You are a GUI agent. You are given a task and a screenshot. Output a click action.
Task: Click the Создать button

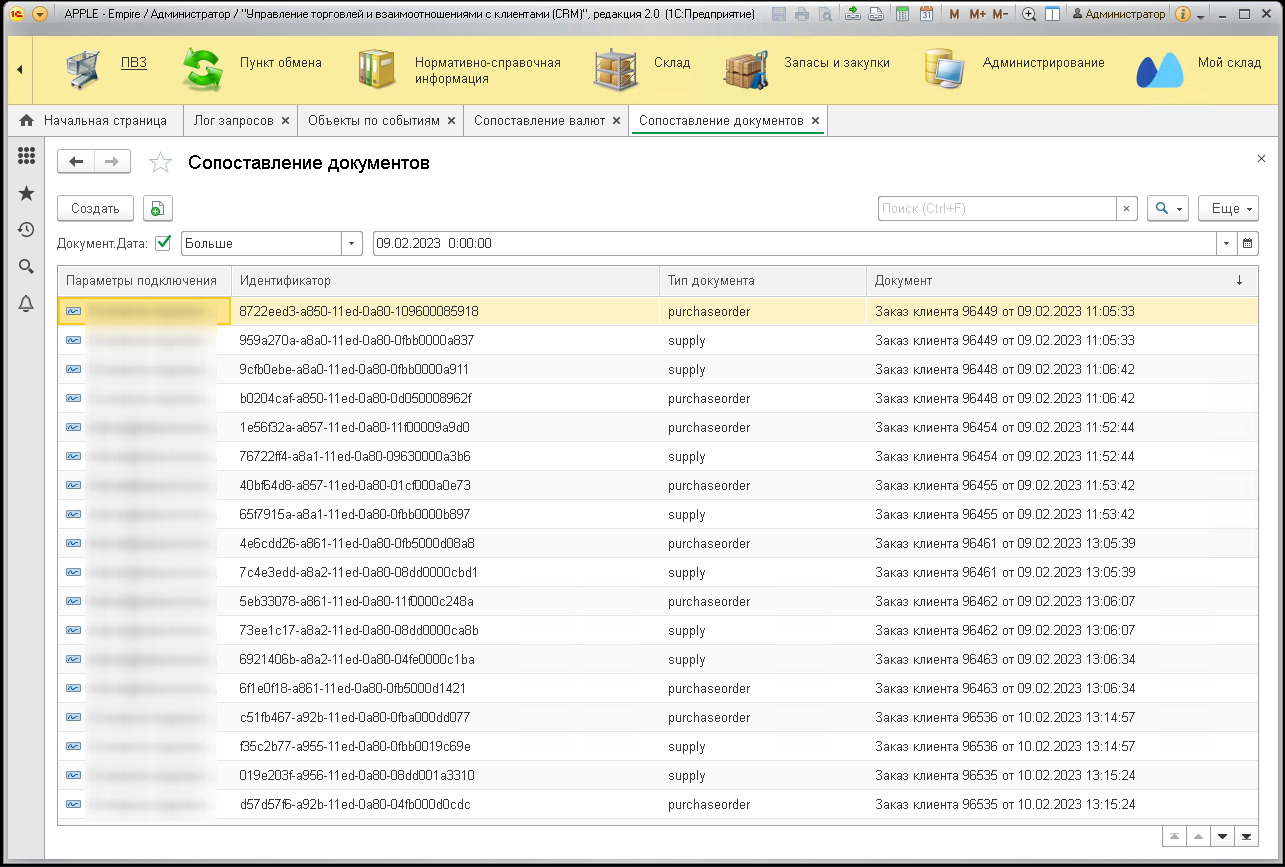pos(95,208)
